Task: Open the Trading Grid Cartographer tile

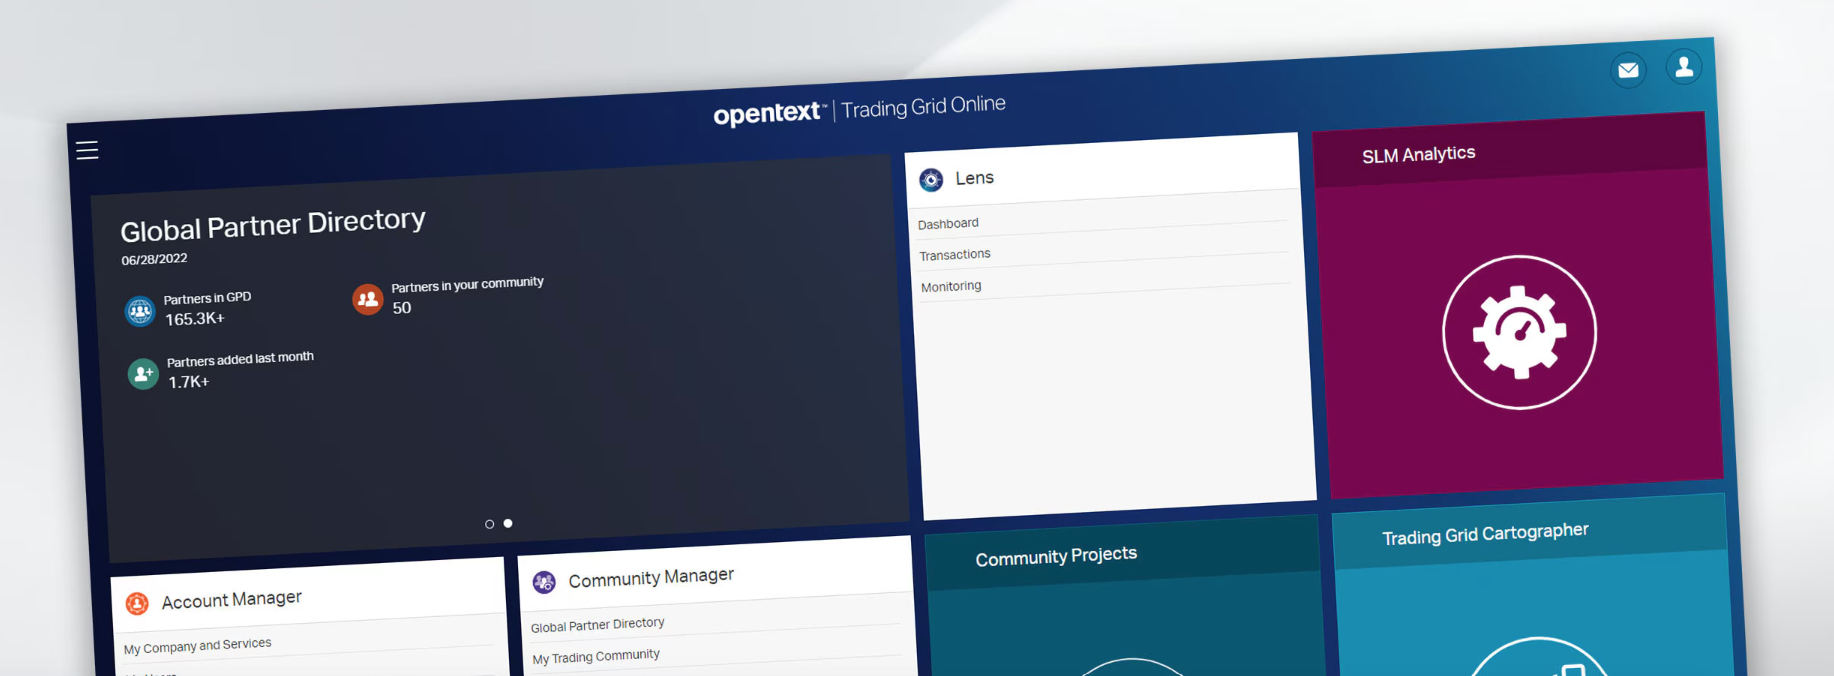Action: [1532, 585]
